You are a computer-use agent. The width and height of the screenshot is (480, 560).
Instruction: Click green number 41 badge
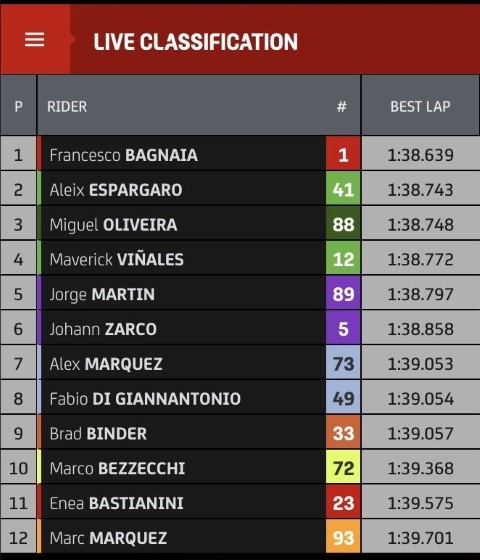click(343, 188)
